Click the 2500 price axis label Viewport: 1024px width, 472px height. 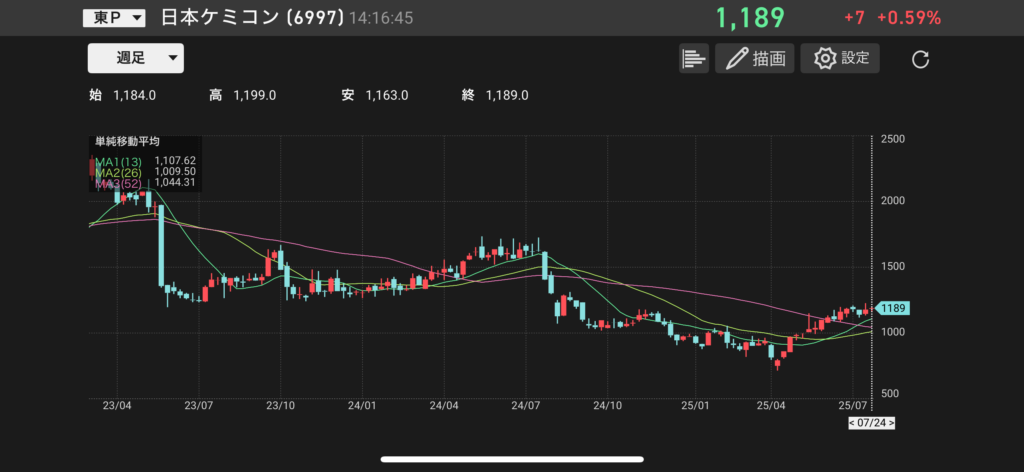893,140
